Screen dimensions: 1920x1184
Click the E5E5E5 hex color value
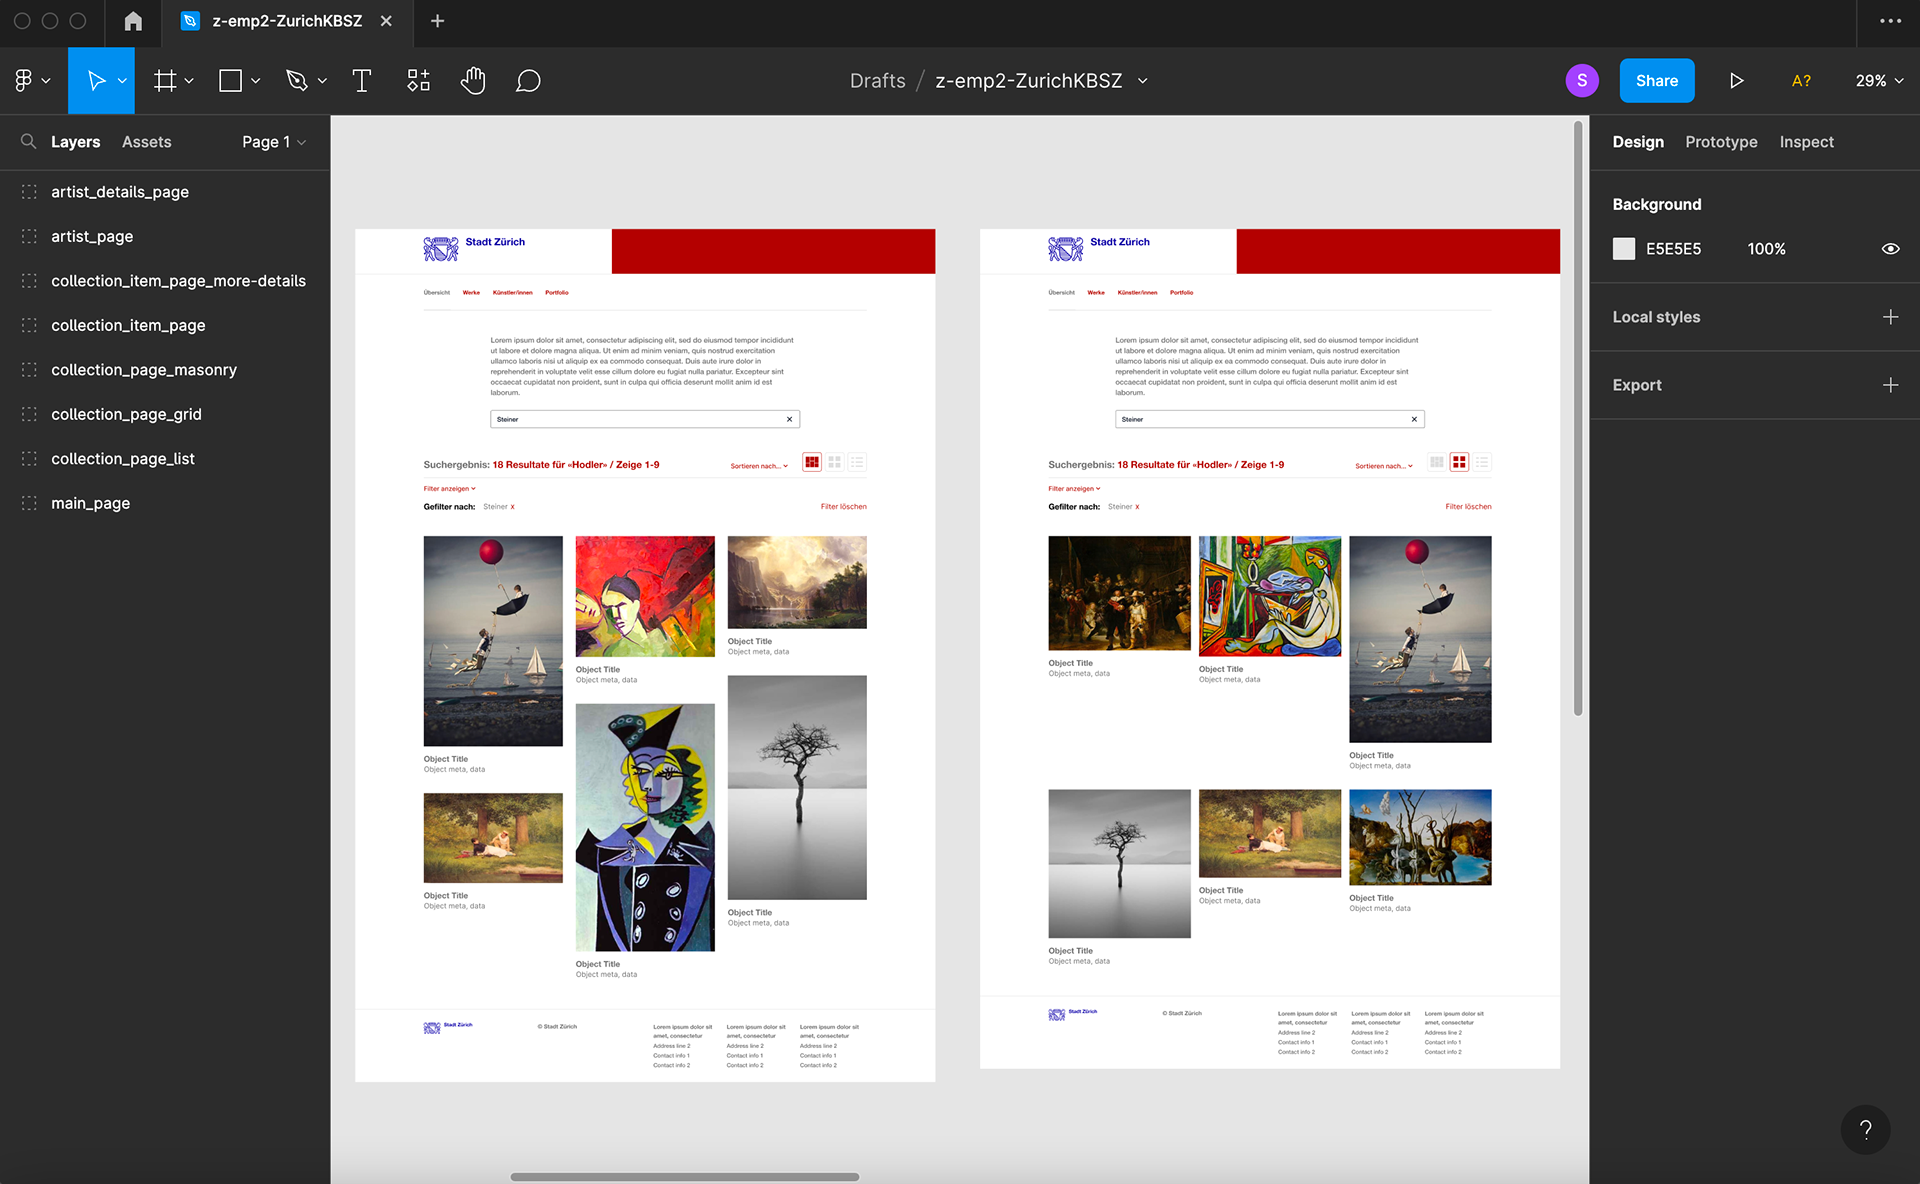coord(1673,249)
